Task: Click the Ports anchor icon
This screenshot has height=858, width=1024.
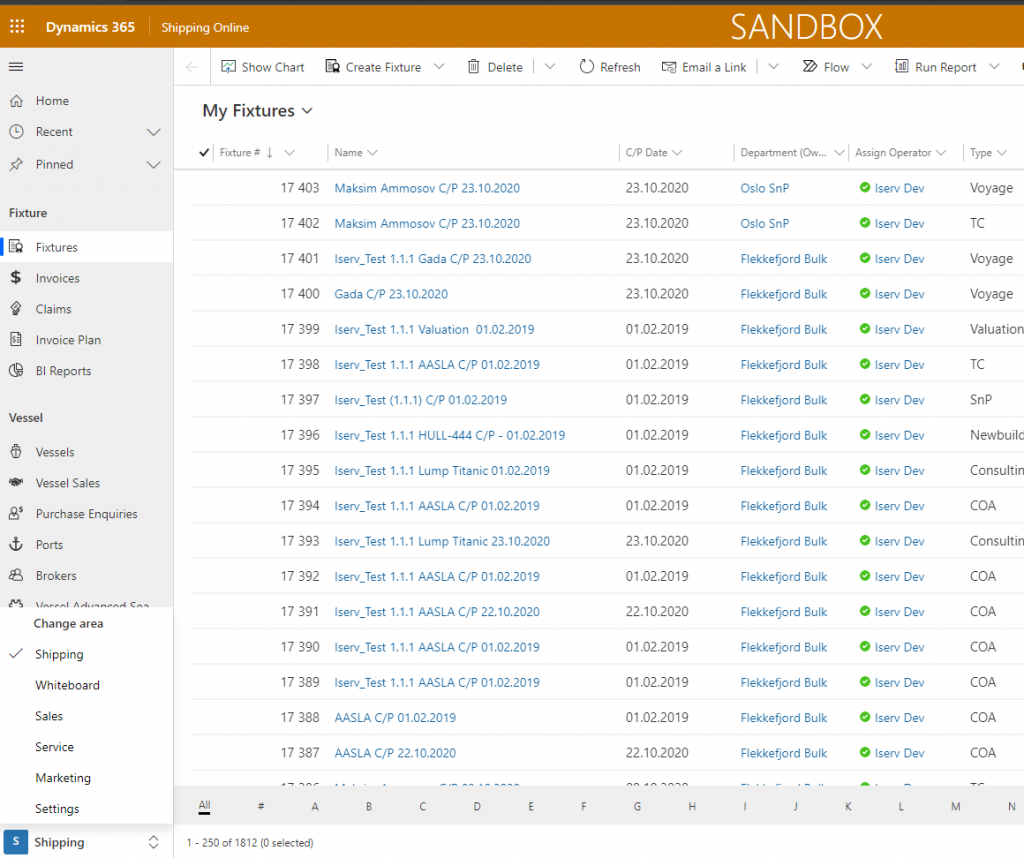Action: (16, 545)
